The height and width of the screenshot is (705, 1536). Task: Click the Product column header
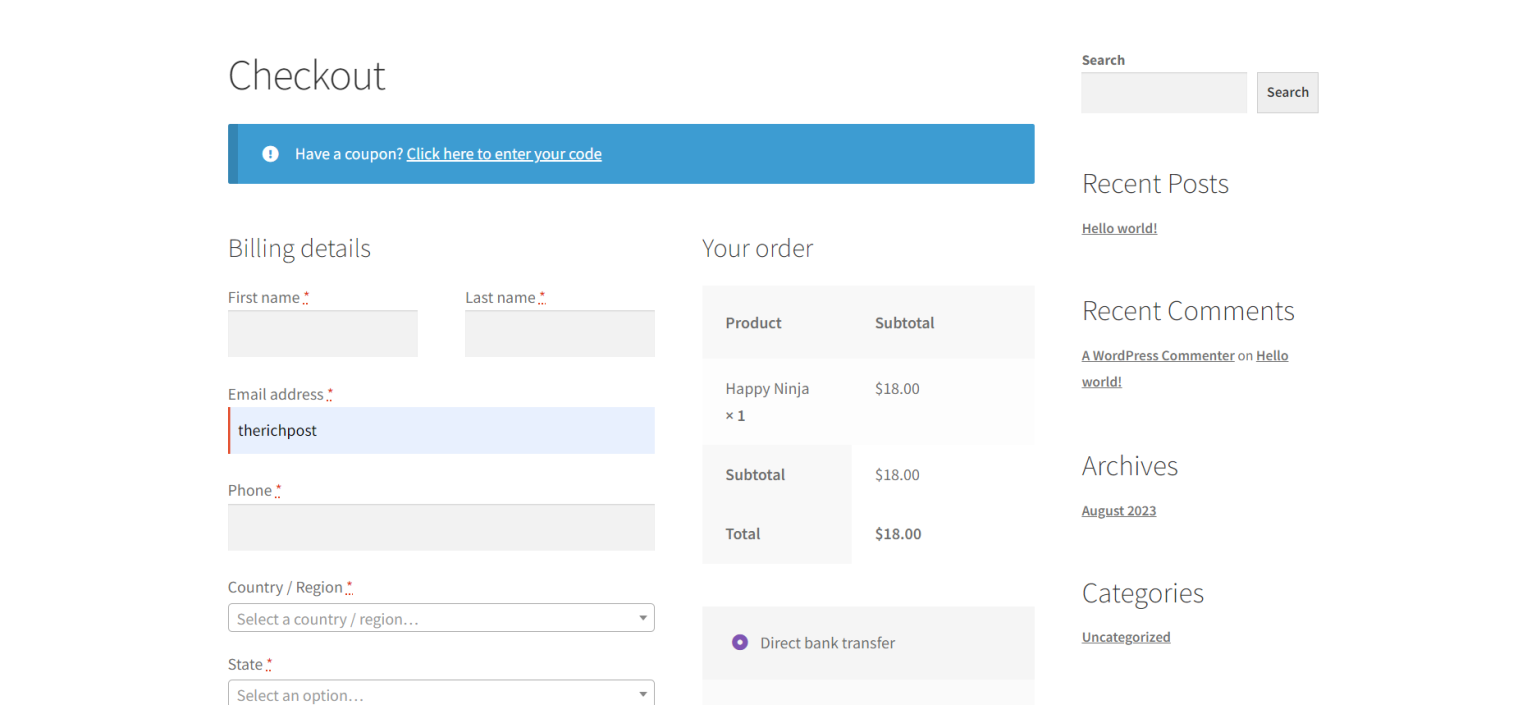[753, 323]
